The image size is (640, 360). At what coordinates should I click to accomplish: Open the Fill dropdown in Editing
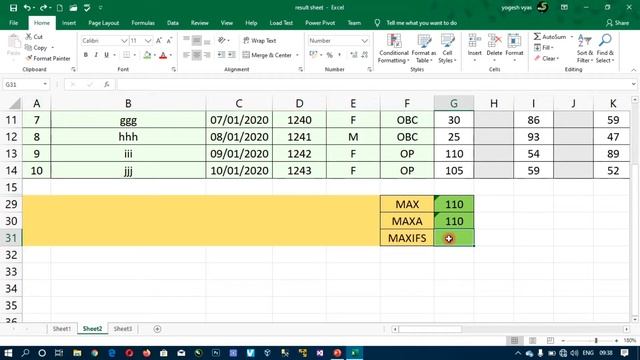[544, 48]
